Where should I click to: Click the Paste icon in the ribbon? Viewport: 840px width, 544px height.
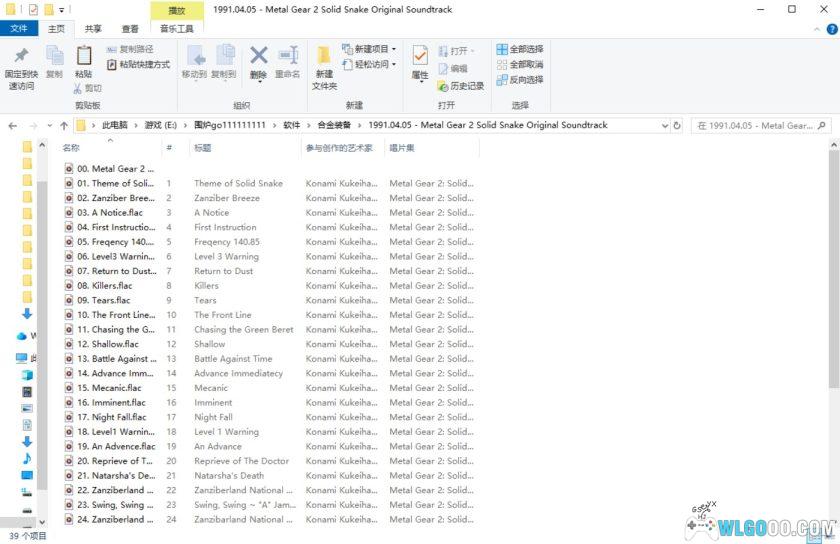84,58
